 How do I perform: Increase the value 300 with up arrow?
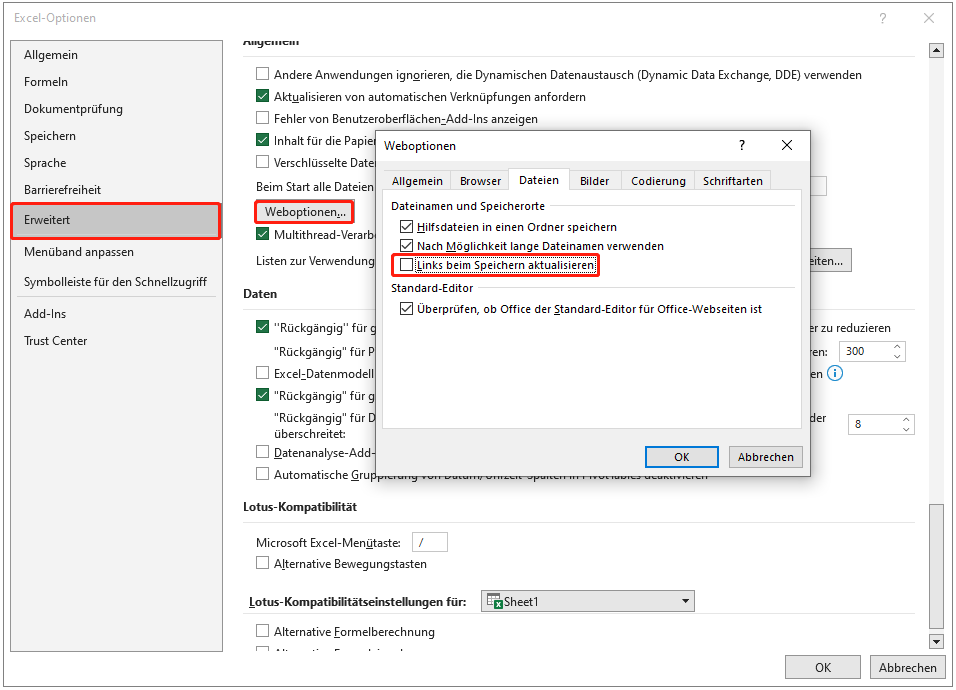[897, 347]
